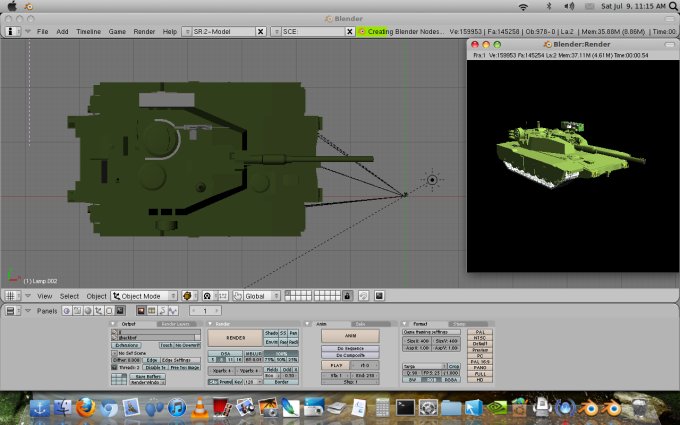Launch Firefox from the dock
680x425 pixels.
click(87, 408)
